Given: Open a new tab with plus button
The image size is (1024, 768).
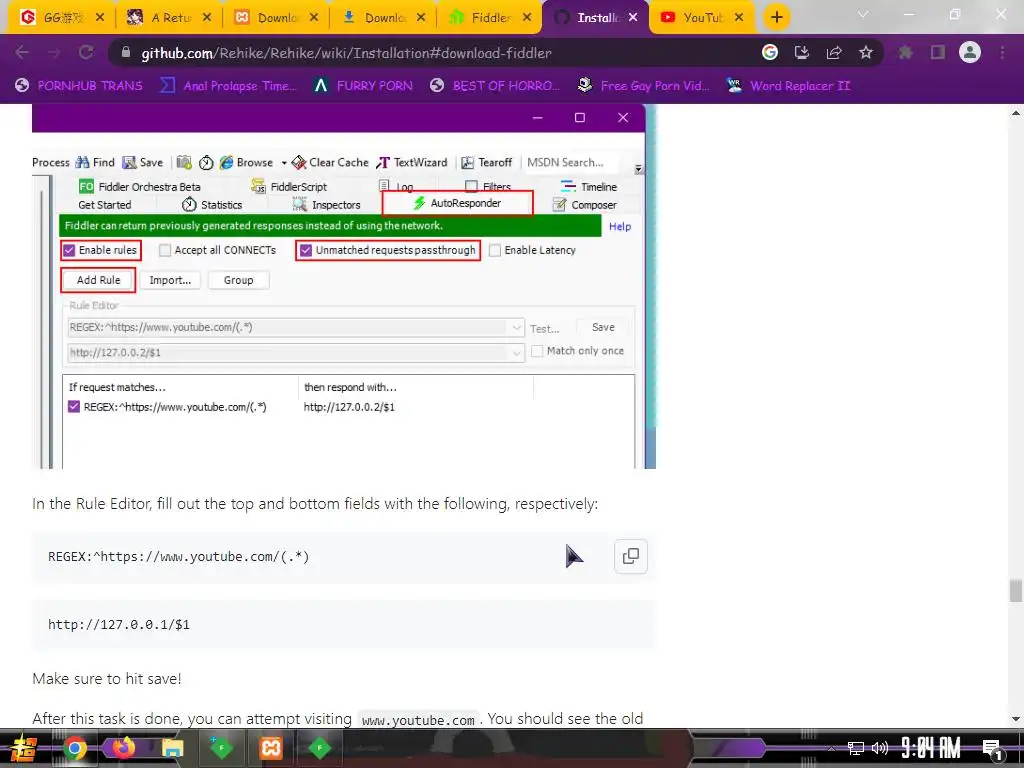Looking at the screenshot, I should pos(776,18).
